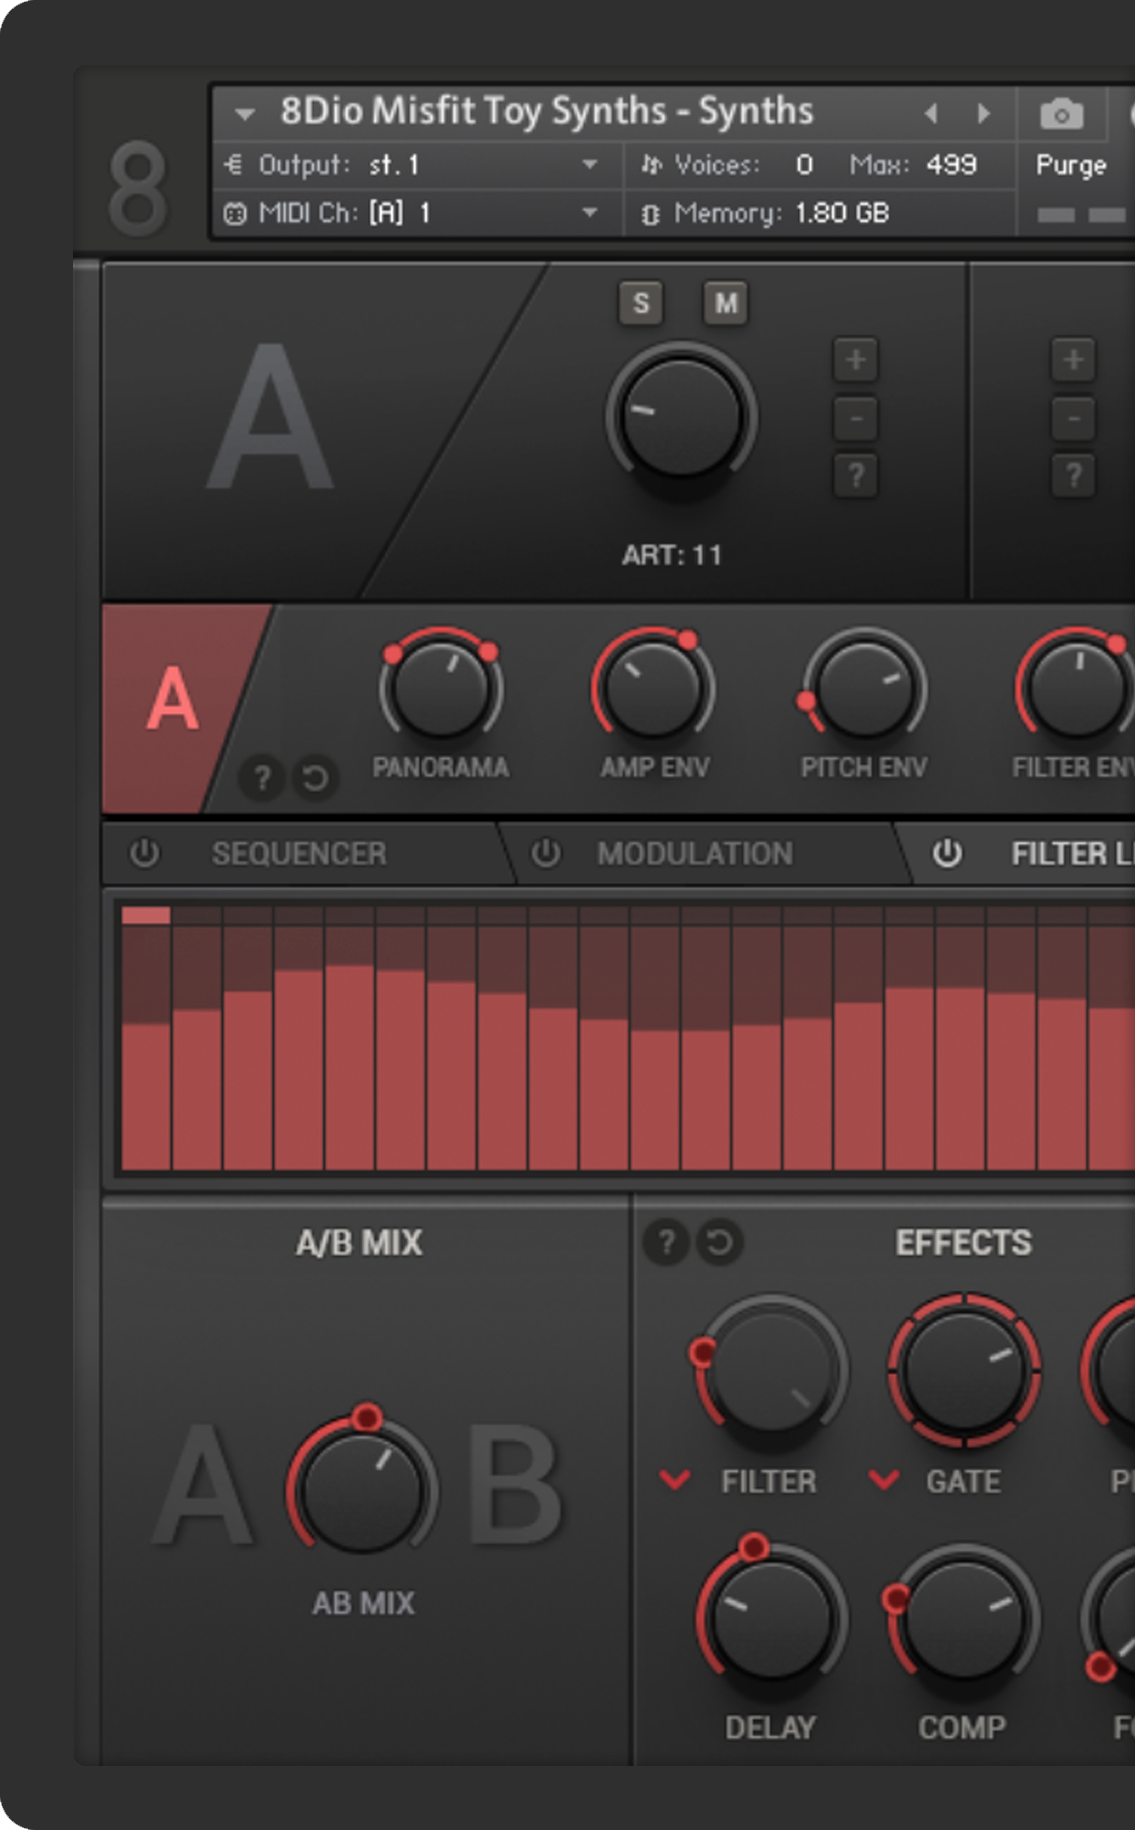Click the AMP ENV knob

[653, 689]
